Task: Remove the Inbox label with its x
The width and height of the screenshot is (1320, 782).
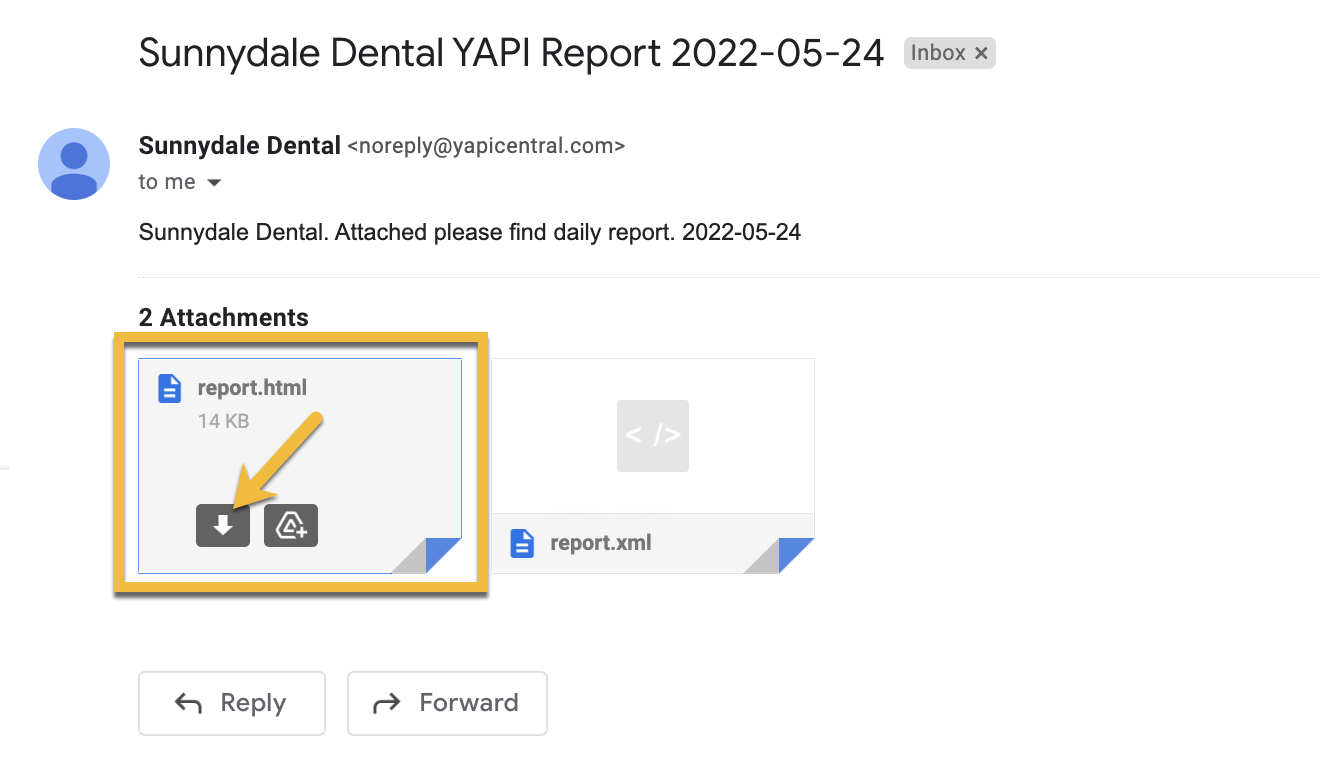Action: click(982, 54)
